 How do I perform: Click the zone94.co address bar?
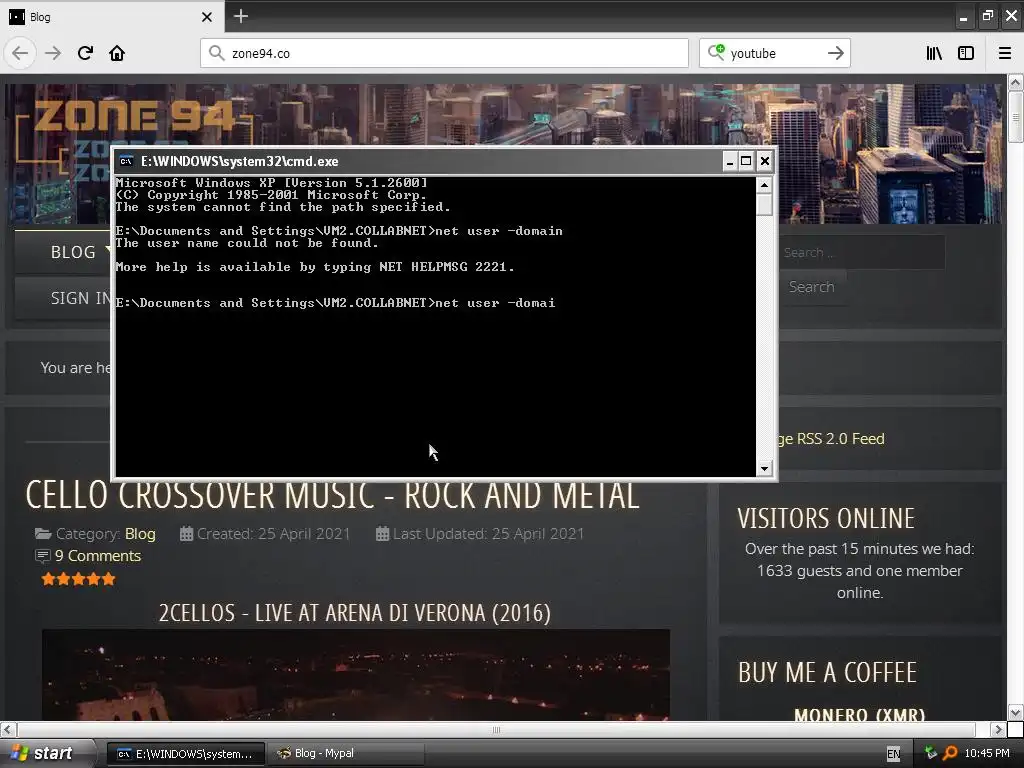tap(444, 53)
